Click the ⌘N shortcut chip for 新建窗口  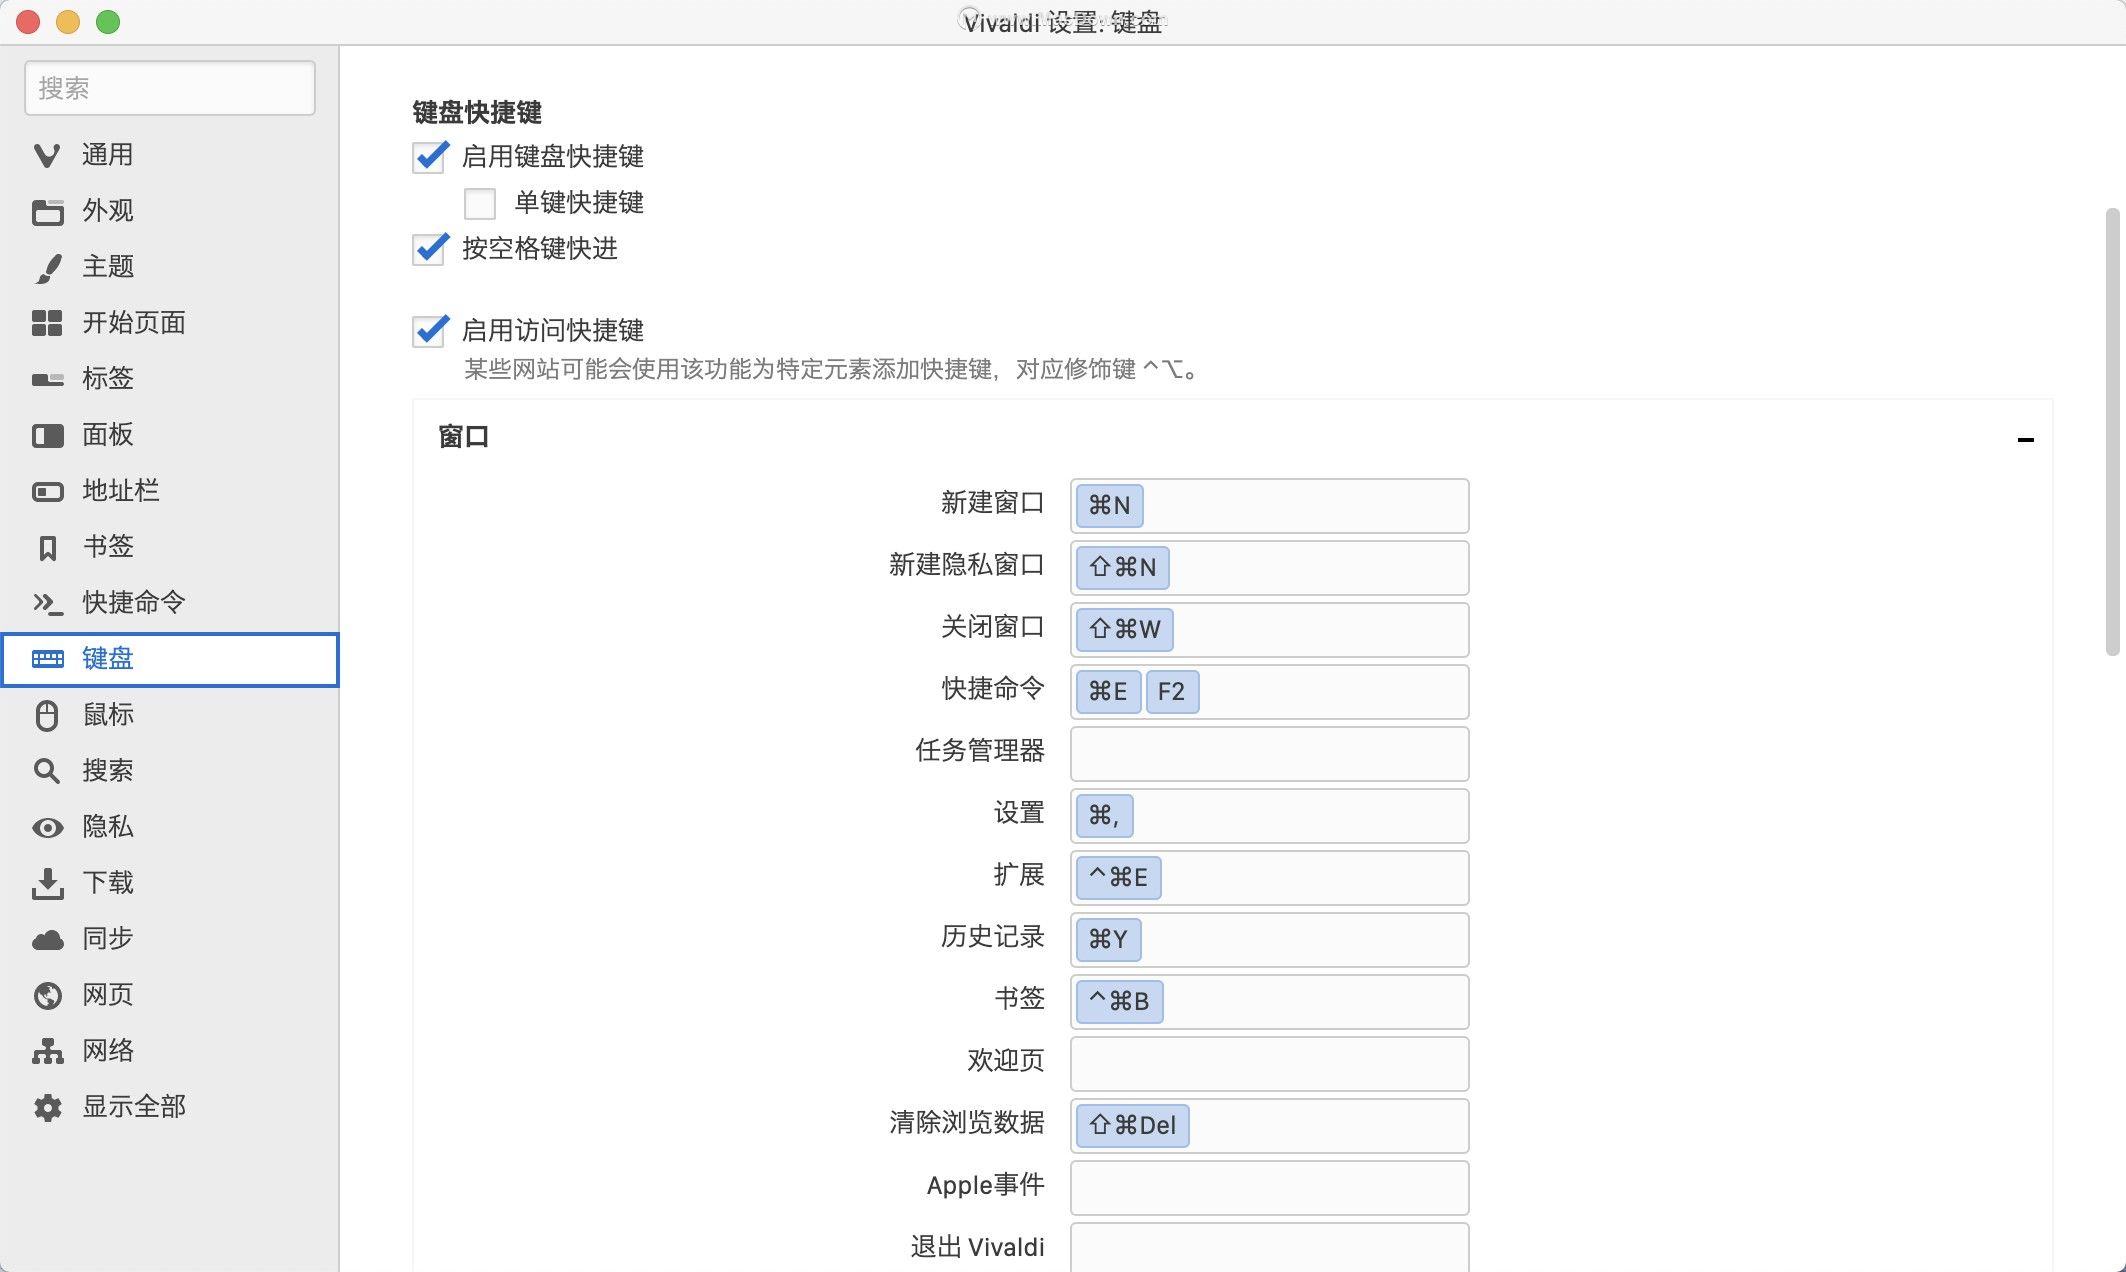tap(1109, 506)
